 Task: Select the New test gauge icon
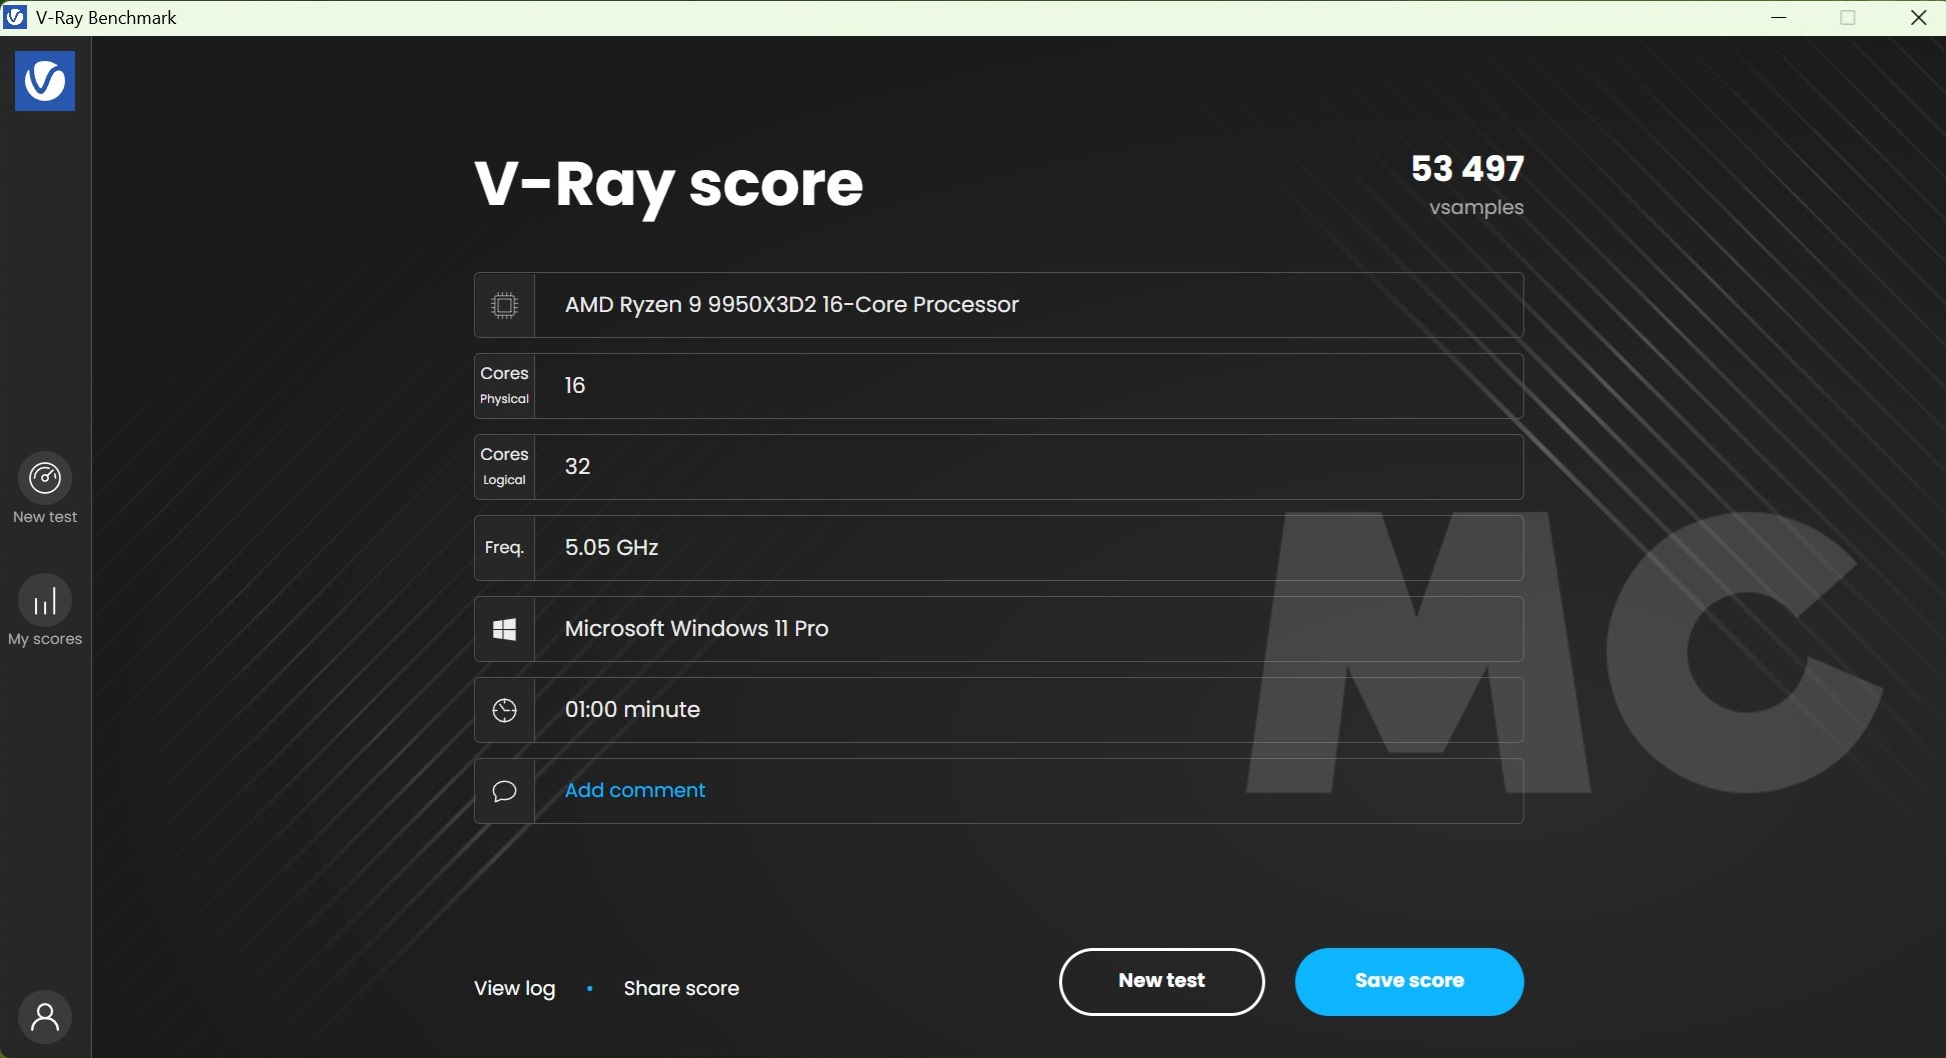pyautogui.click(x=44, y=476)
